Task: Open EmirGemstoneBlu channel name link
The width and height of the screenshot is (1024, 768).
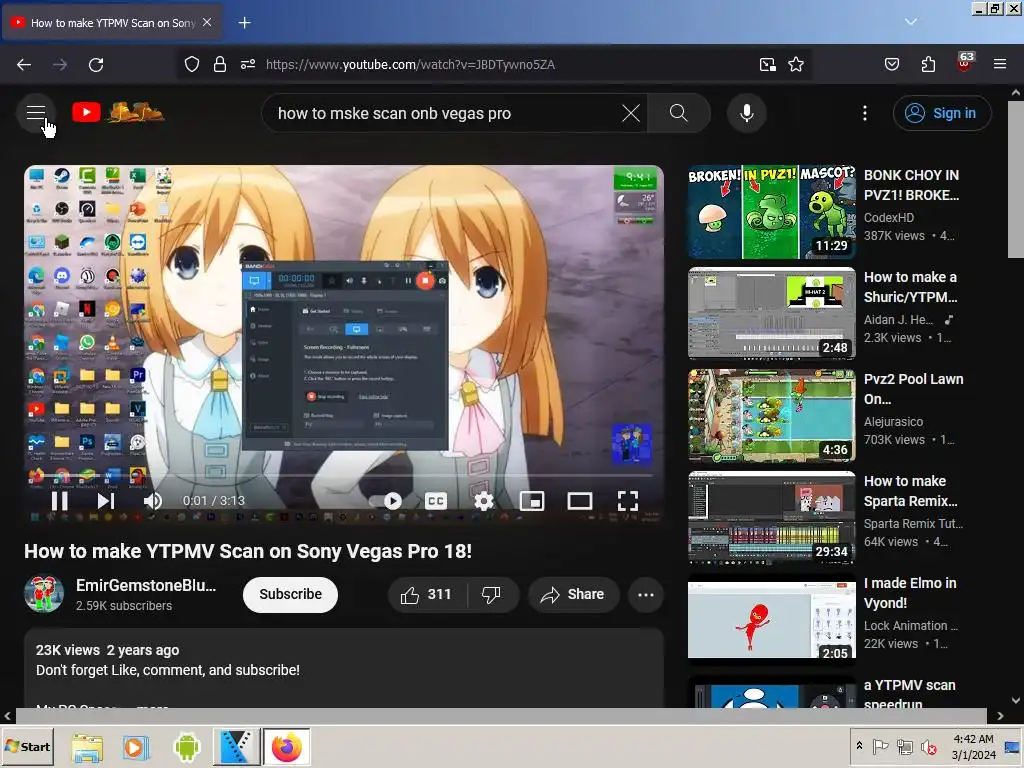Action: 146,585
